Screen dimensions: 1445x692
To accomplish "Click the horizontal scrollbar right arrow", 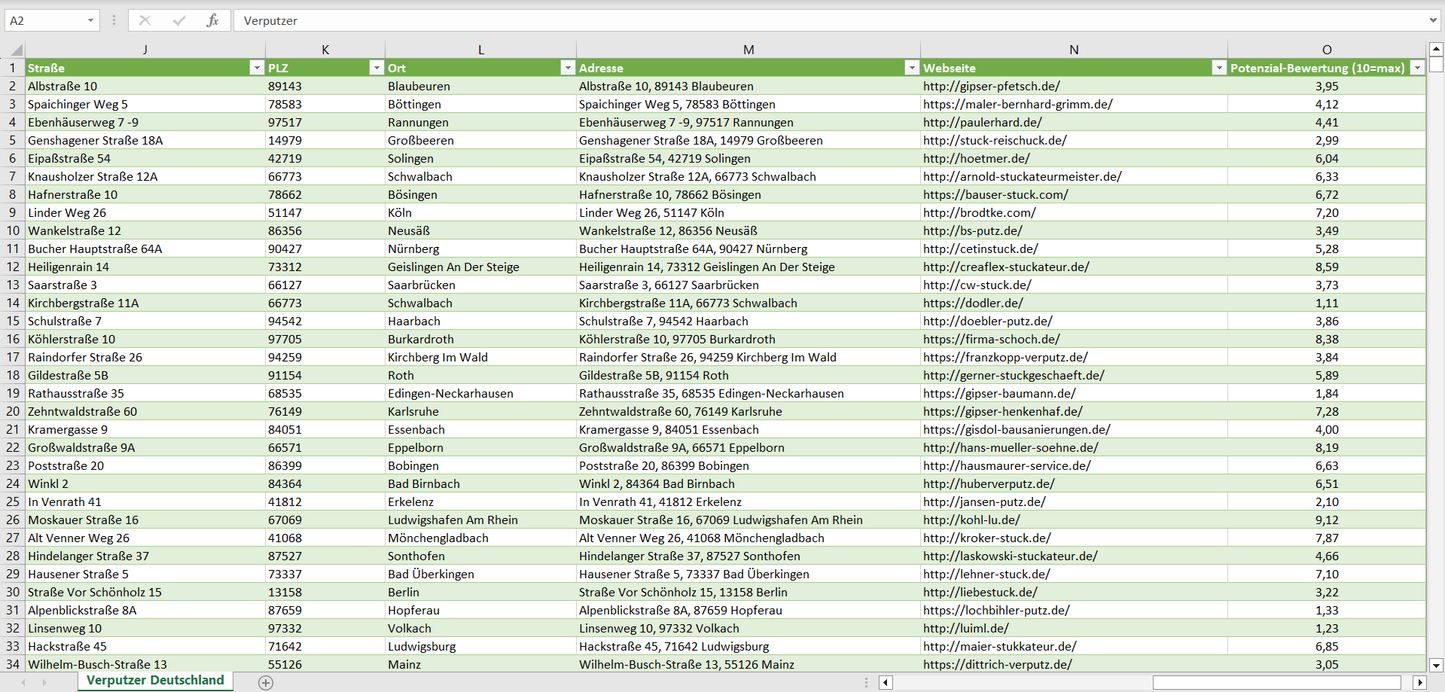I will (1418, 682).
